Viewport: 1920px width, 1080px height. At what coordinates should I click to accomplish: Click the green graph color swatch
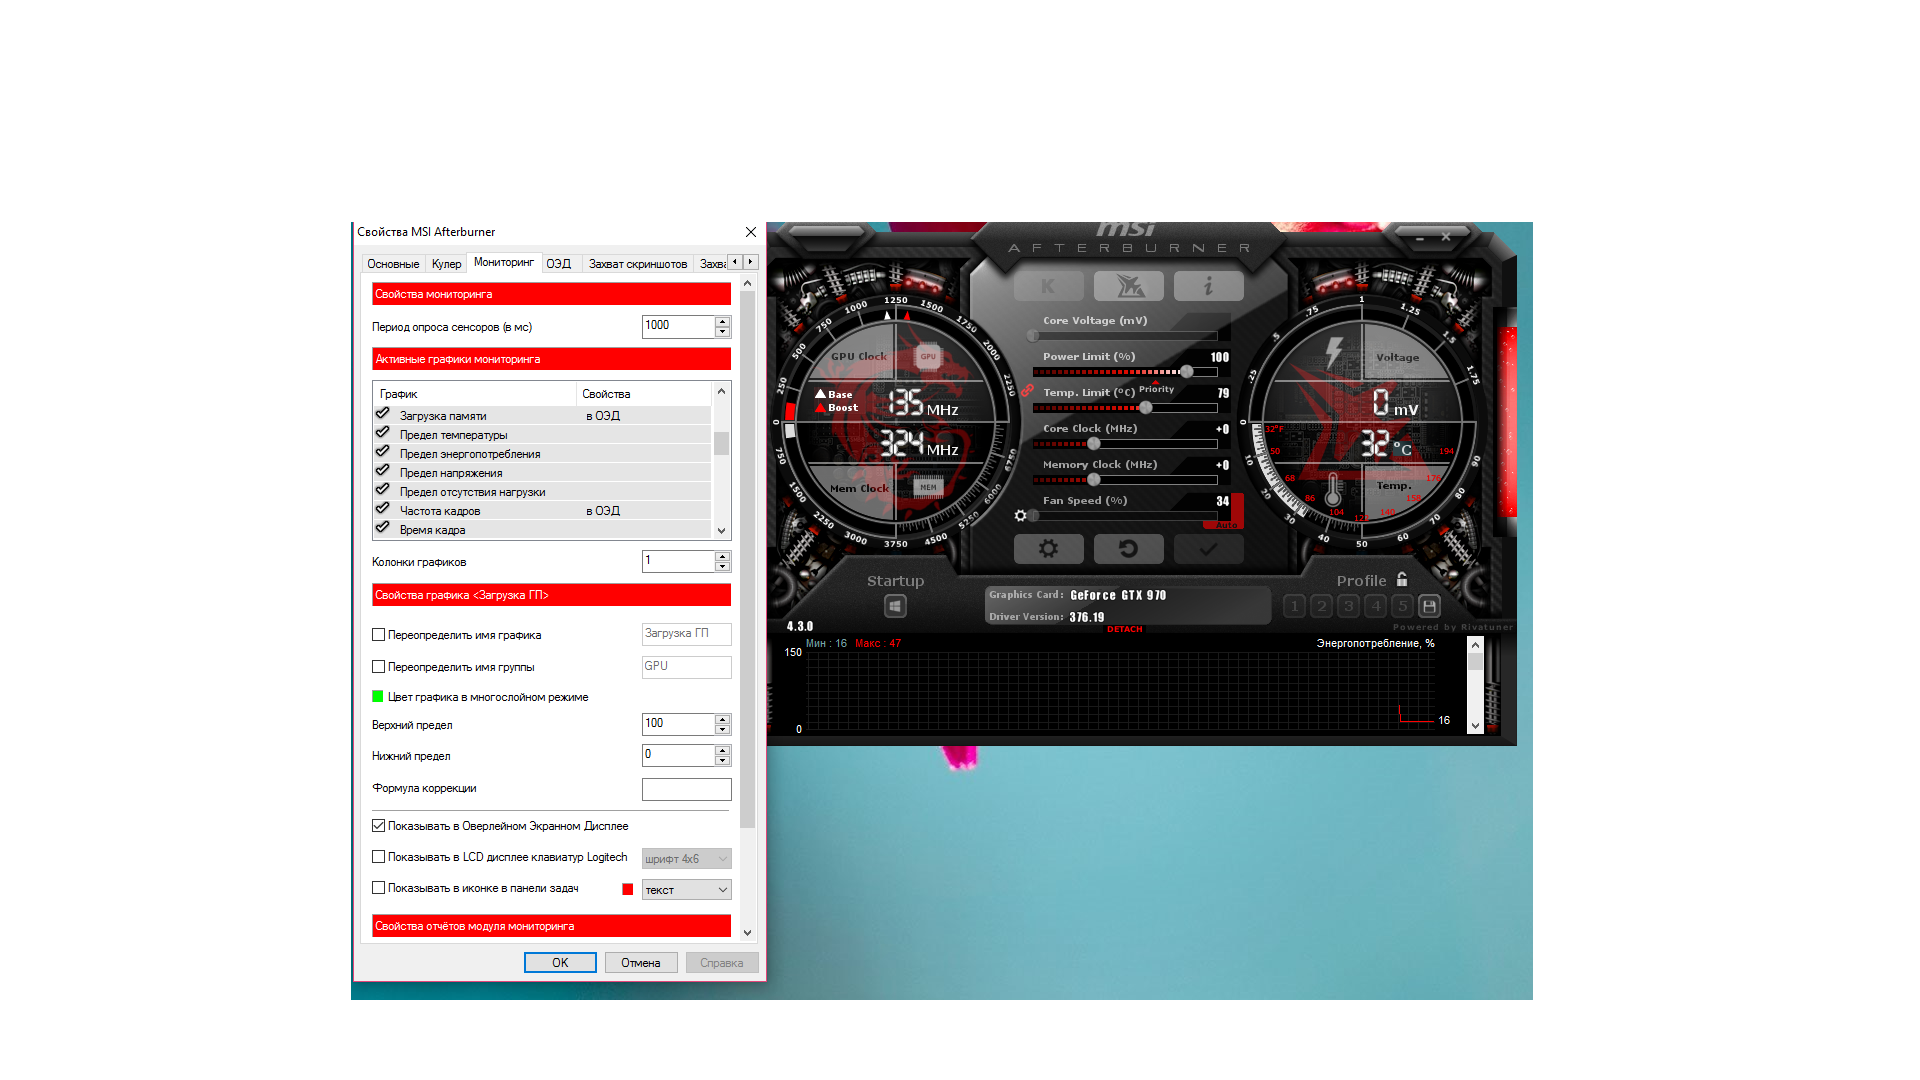[x=378, y=697]
